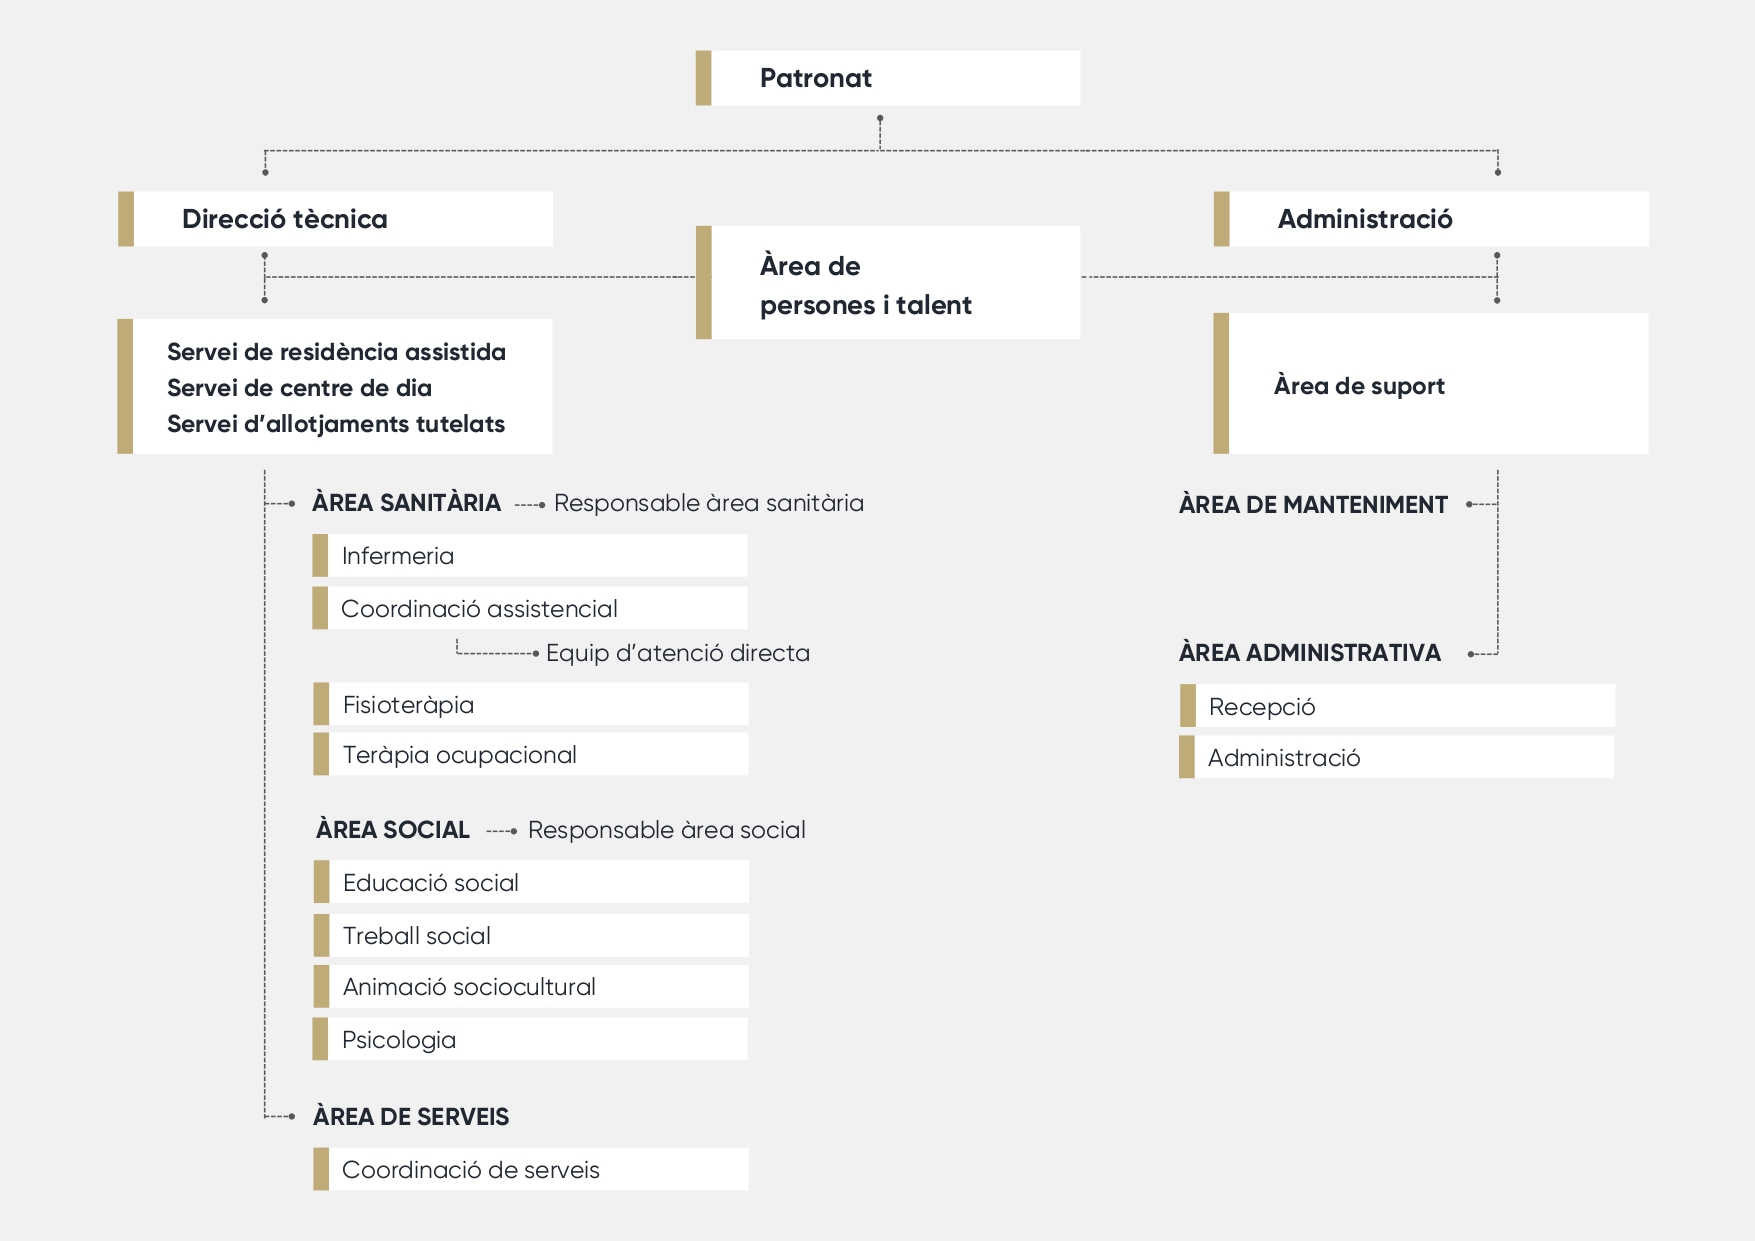This screenshot has width=1755, height=1241.
Task: Choose the Fisioteràpia item
Action: 529,705
